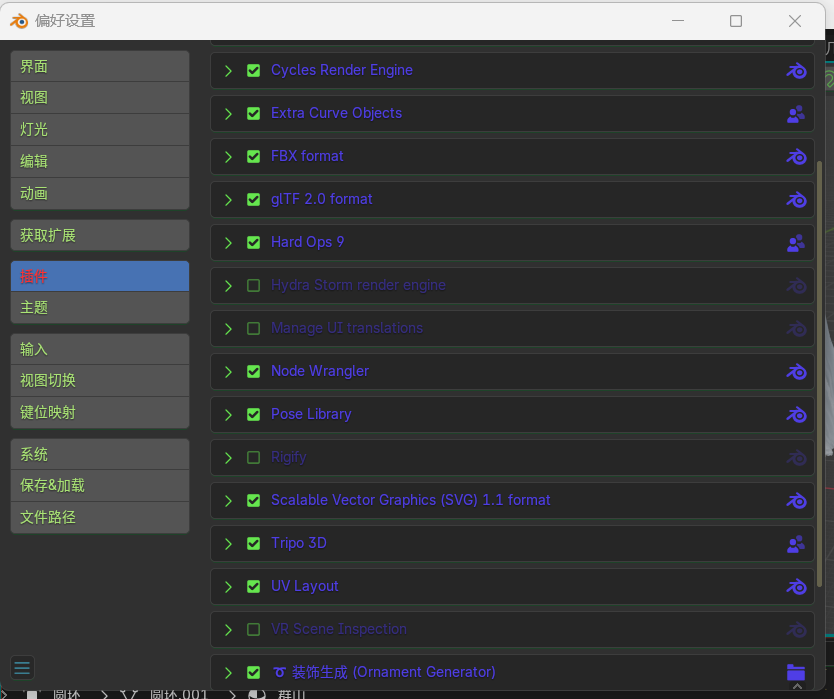The width and height of the screenshot is (834, 699).
Task: Select the 插件 add-ons section
Action: click(100, 276)
